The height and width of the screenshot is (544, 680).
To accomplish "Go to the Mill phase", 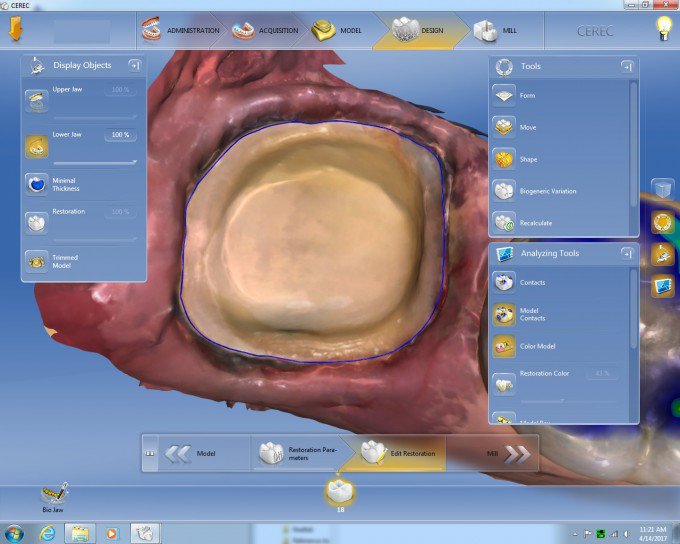I will click(x=495, y=30).
